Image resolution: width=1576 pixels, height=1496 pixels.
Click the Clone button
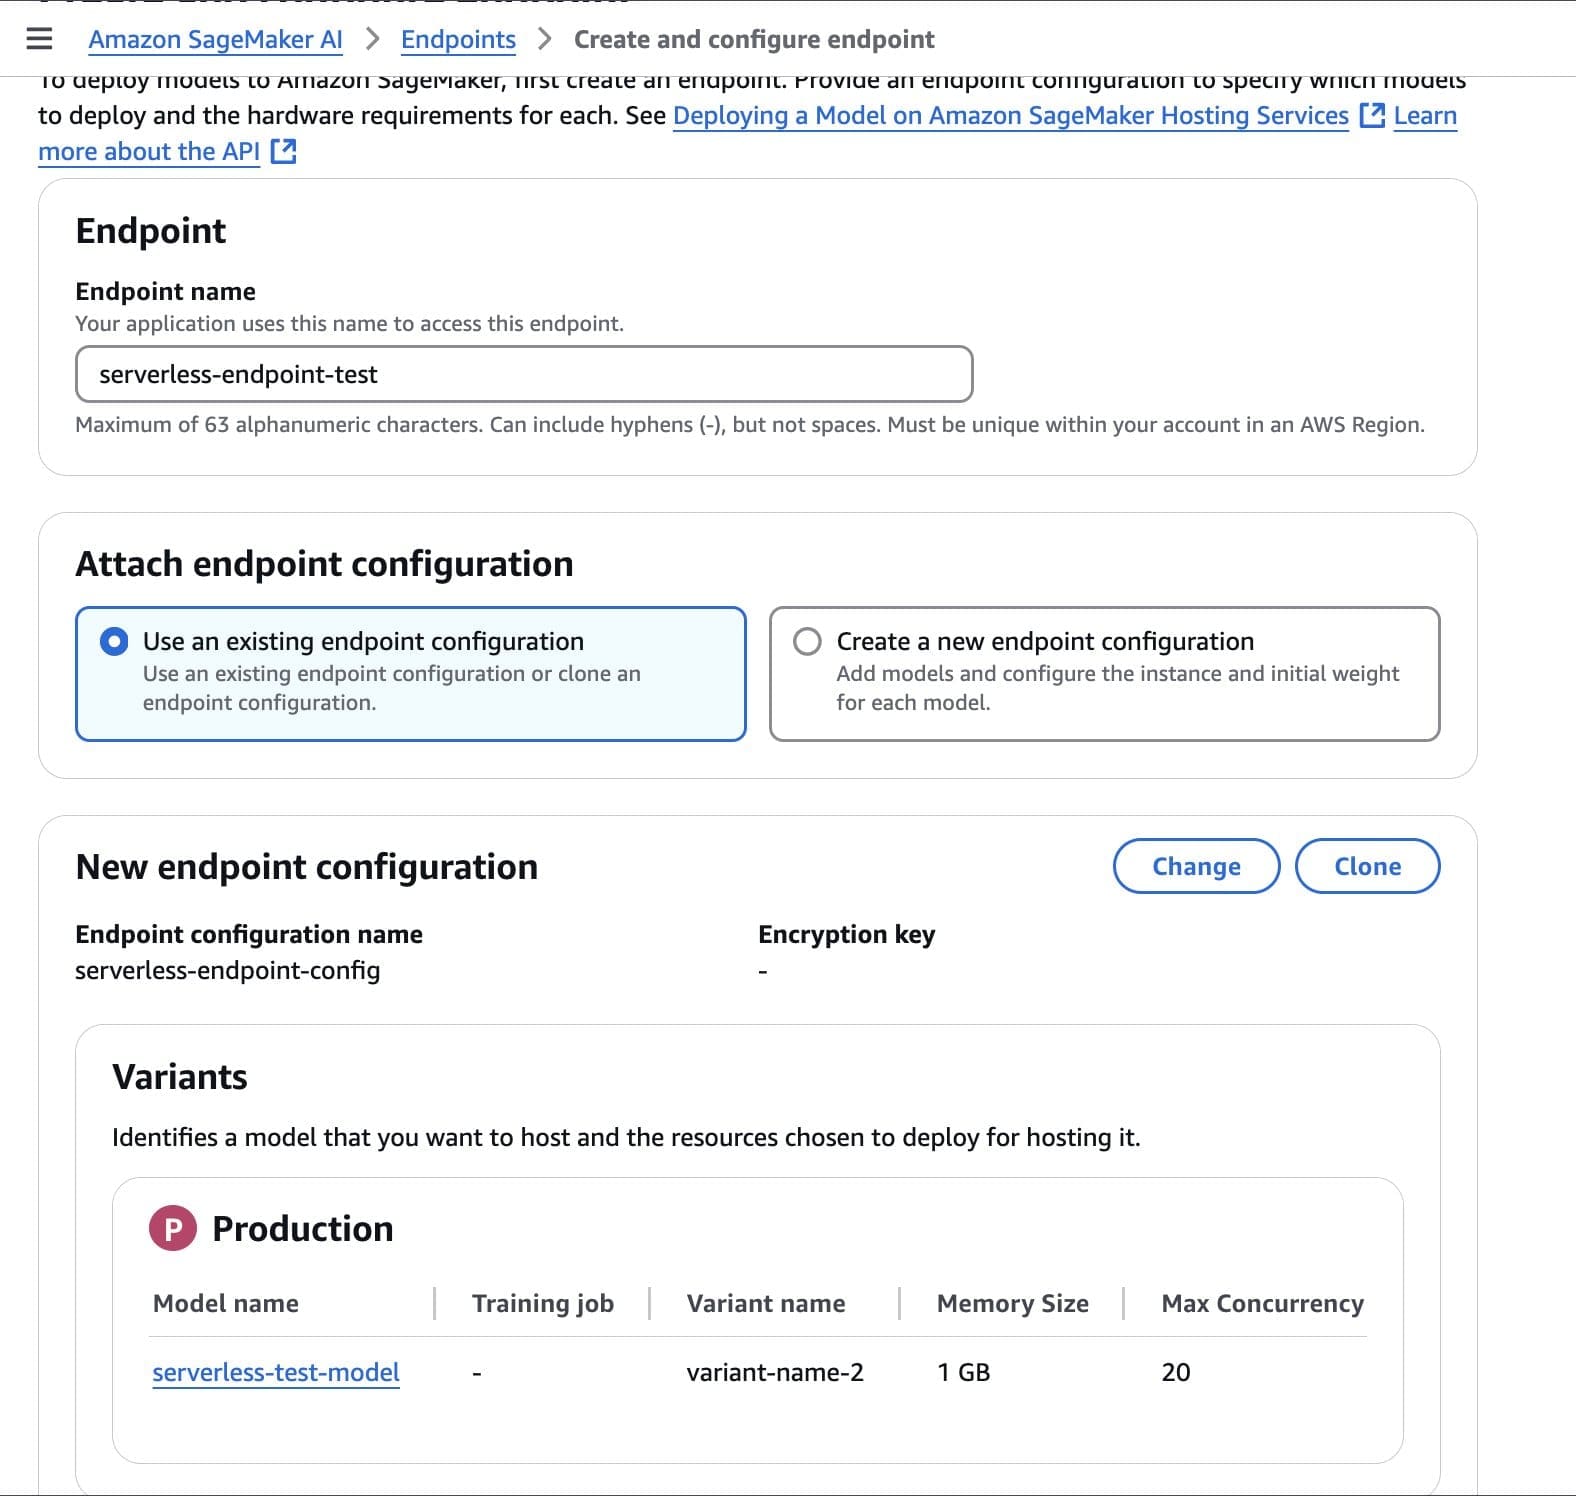(1367, 866)
